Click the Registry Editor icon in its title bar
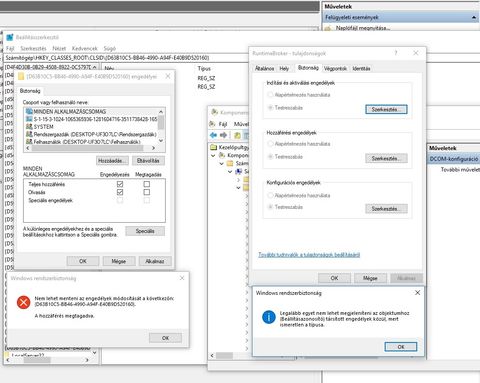 [x=10, y=37]
